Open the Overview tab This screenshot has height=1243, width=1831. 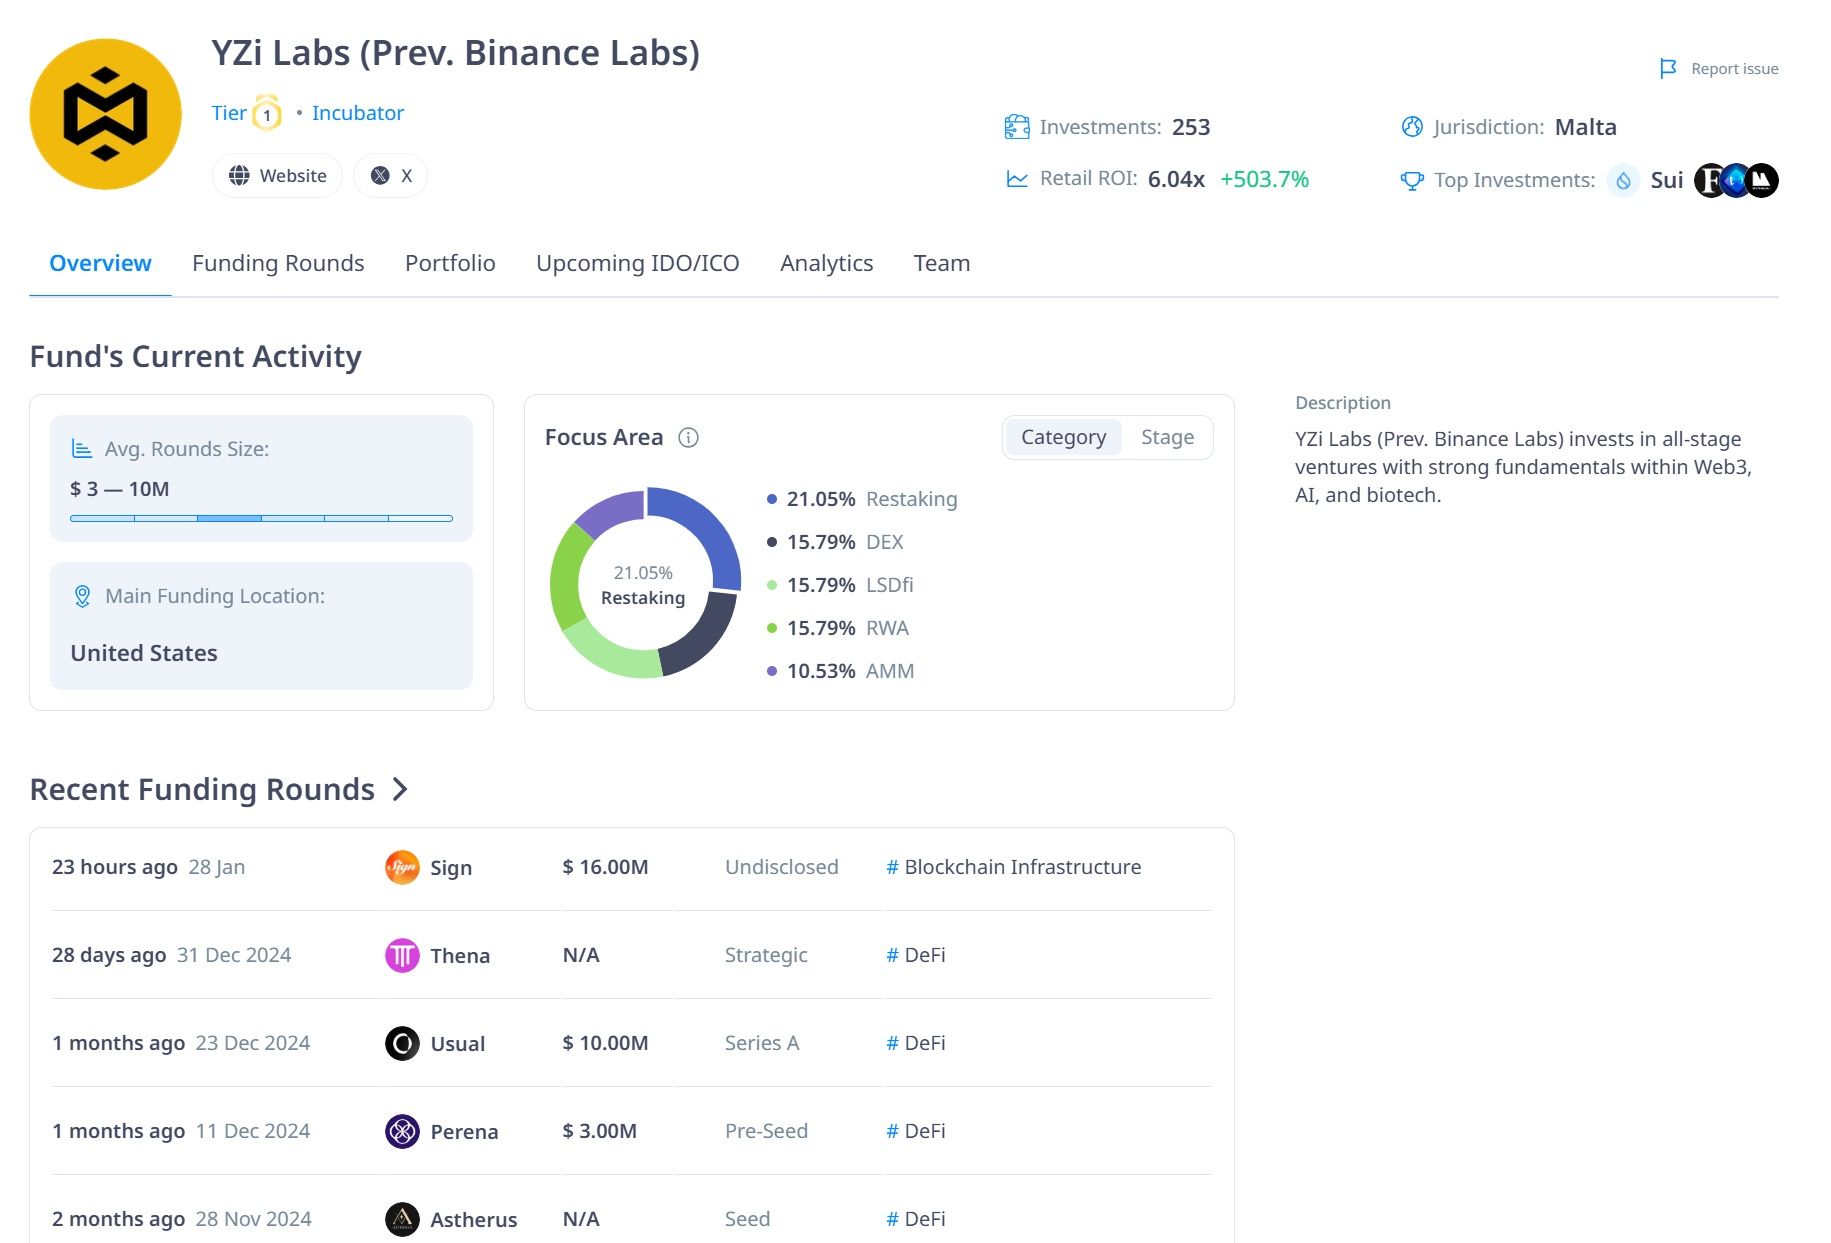[100, 263]
